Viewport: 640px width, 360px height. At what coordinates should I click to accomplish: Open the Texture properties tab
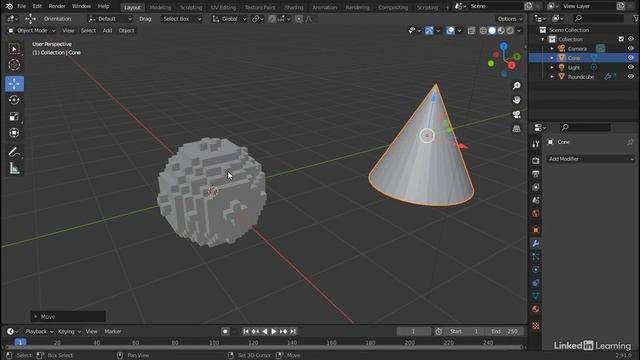pos(536,326)
